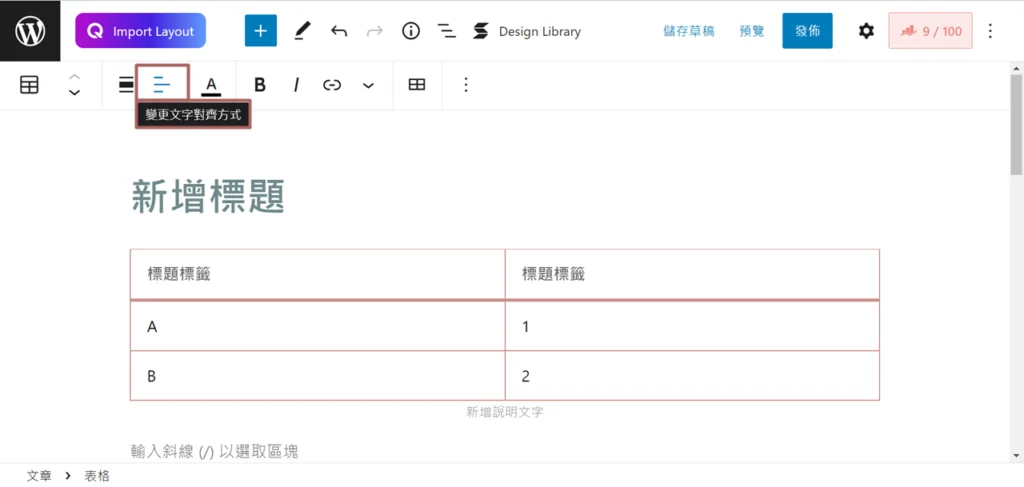Open the block inserter plus button
The width and height of the screenshot is (1024, 487).
(261, 31)
